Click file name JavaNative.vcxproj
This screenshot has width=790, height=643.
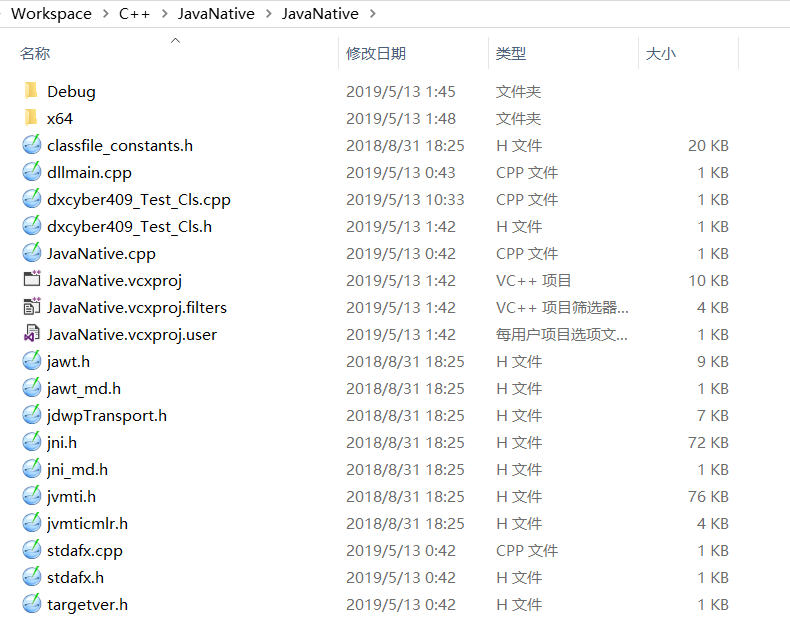pyautogui.click(x=114, y=281)
